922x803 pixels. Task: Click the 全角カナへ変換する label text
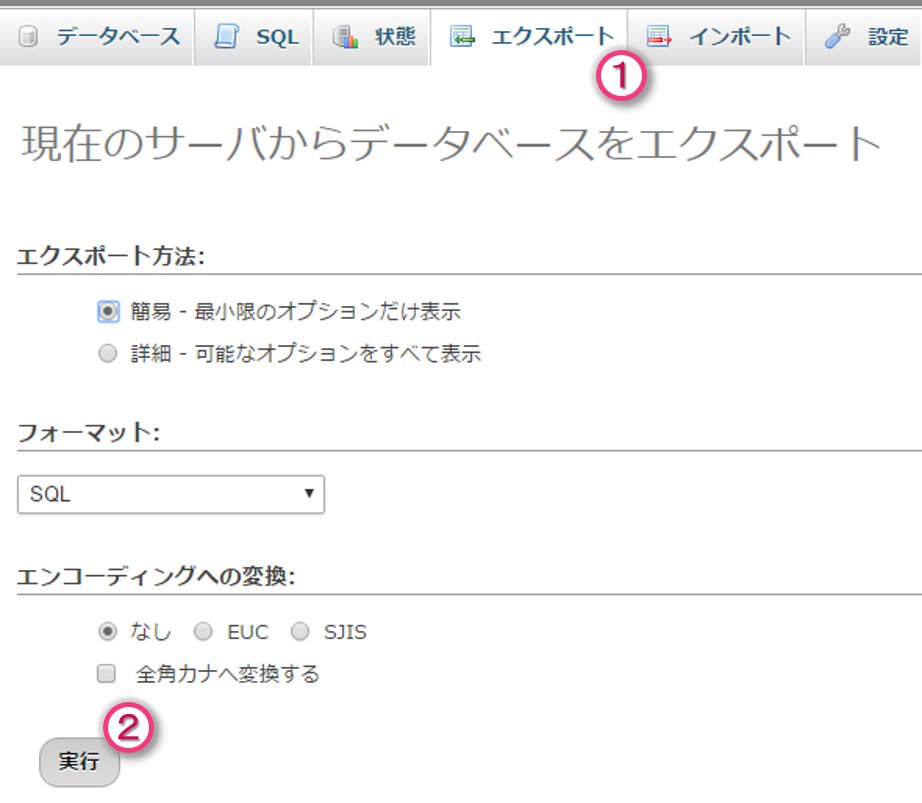coord(228,674)
